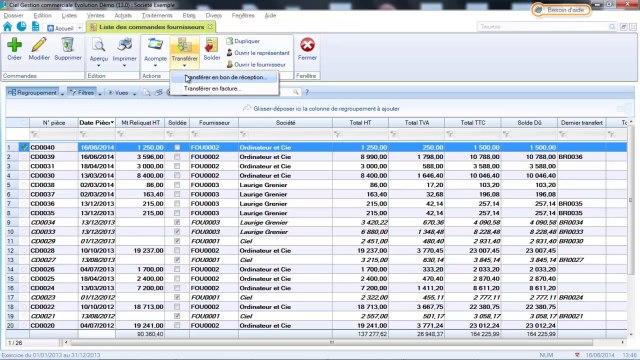The image size is (640, 360).
Task: Toggle the Soldée checkbox for CD0028
Action: [177, 251]
